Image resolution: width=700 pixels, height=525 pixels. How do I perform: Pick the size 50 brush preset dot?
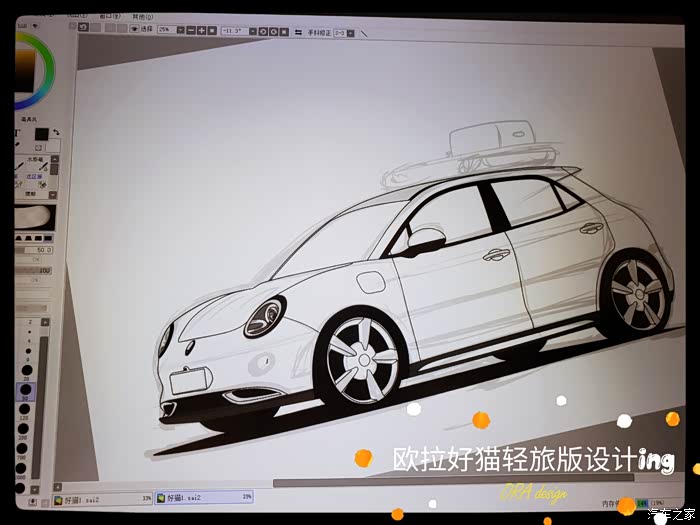25,390
